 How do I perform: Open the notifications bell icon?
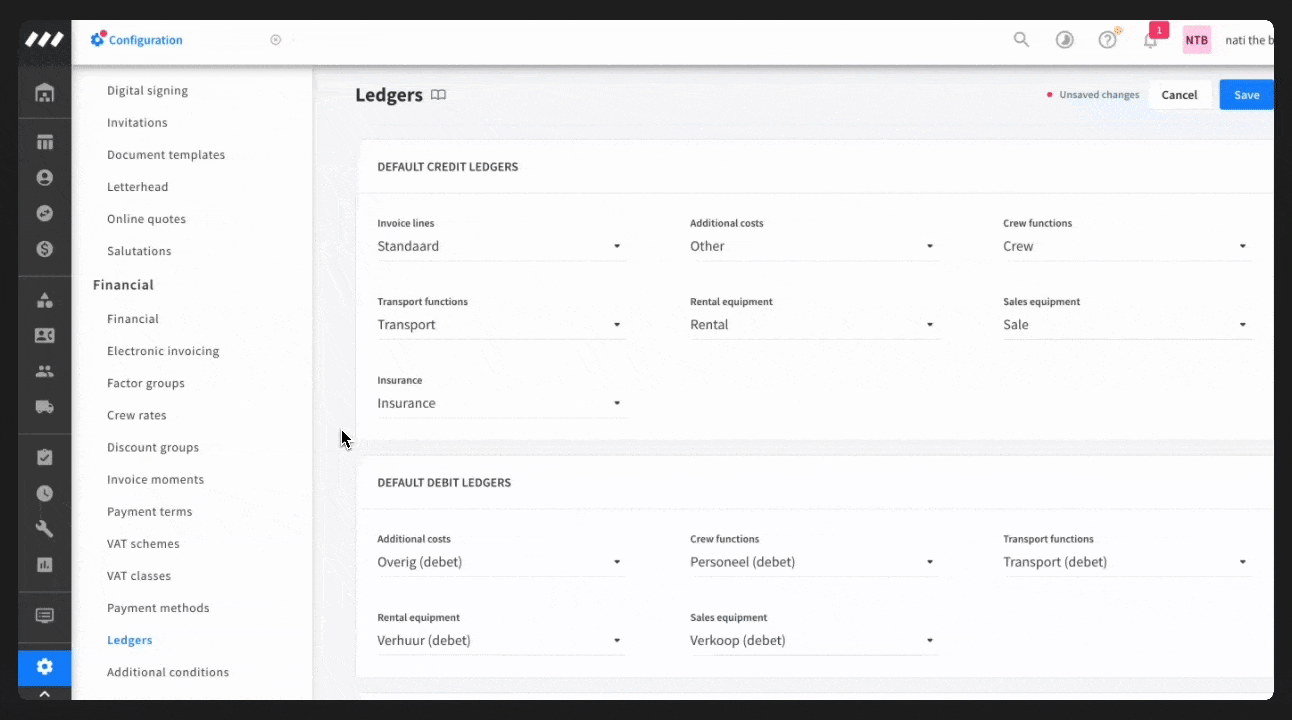point(1150,41)
